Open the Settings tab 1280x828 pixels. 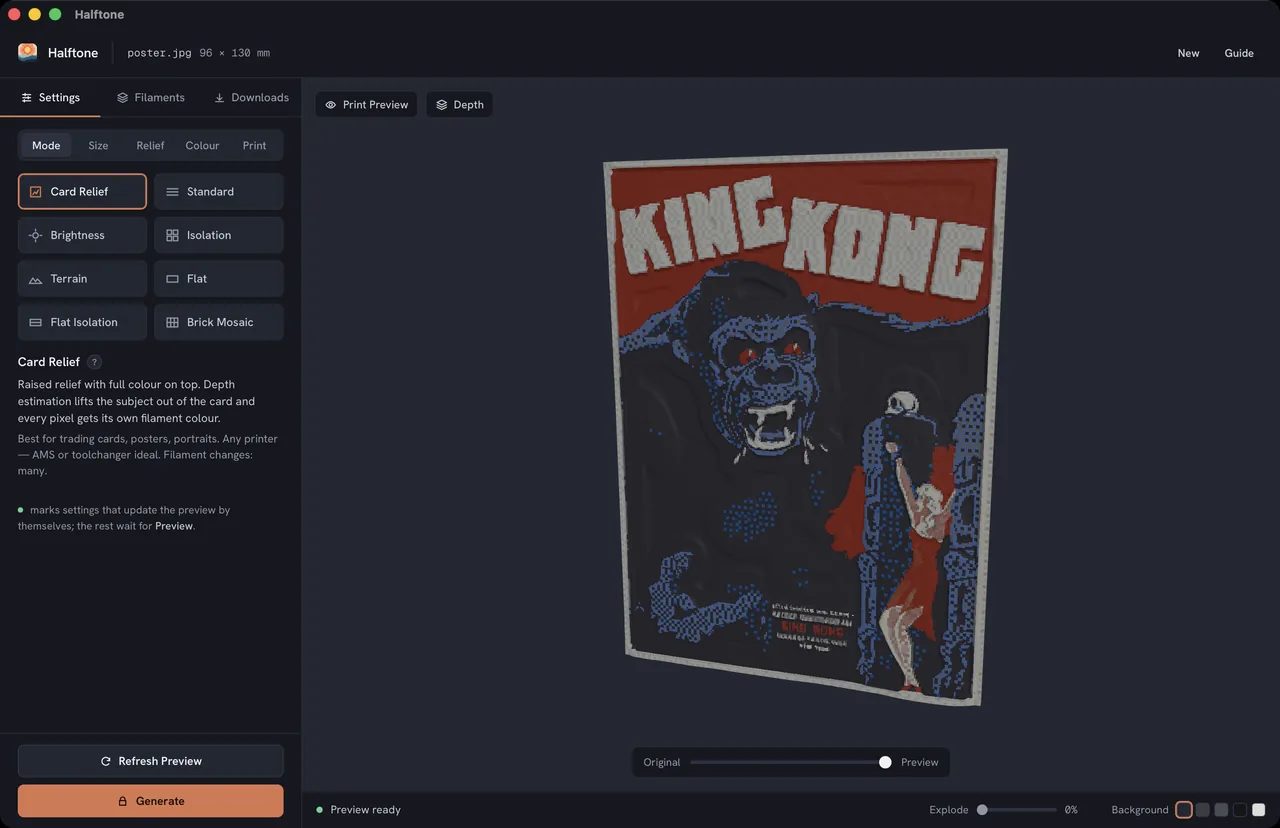pos(50,97)
